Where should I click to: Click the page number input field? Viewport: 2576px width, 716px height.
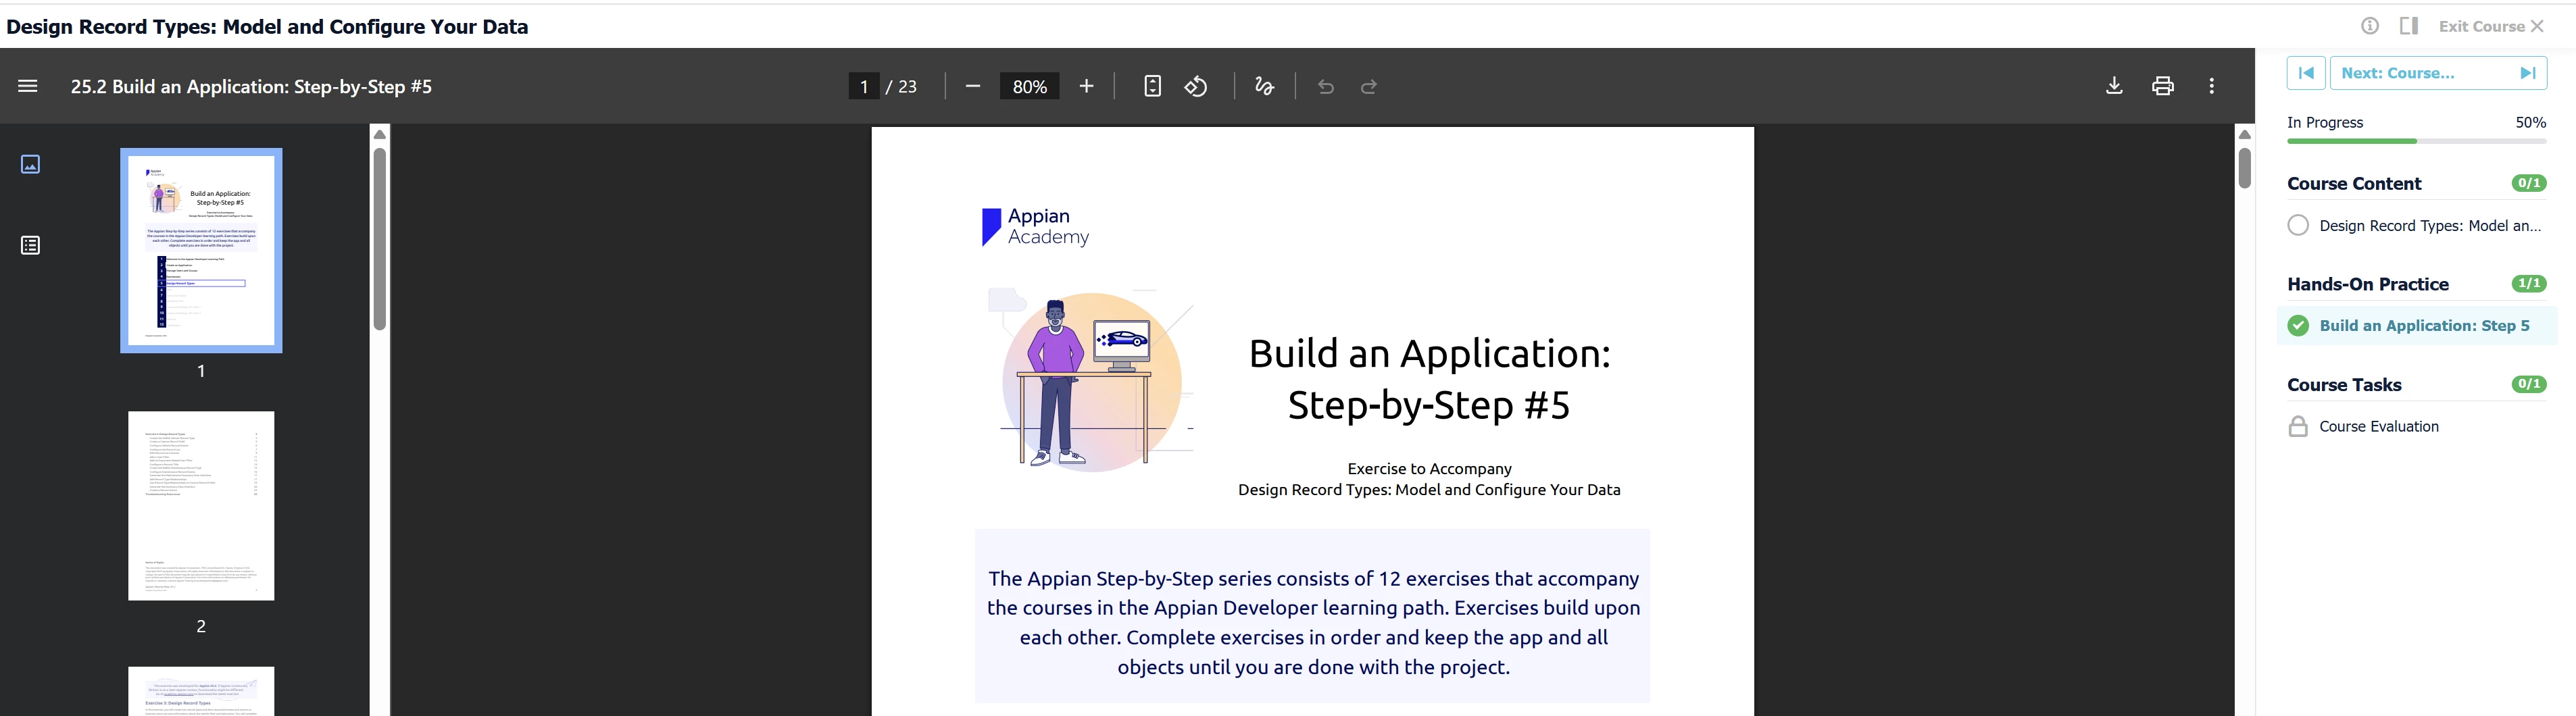pyautogui.click(x=863, y=86)
